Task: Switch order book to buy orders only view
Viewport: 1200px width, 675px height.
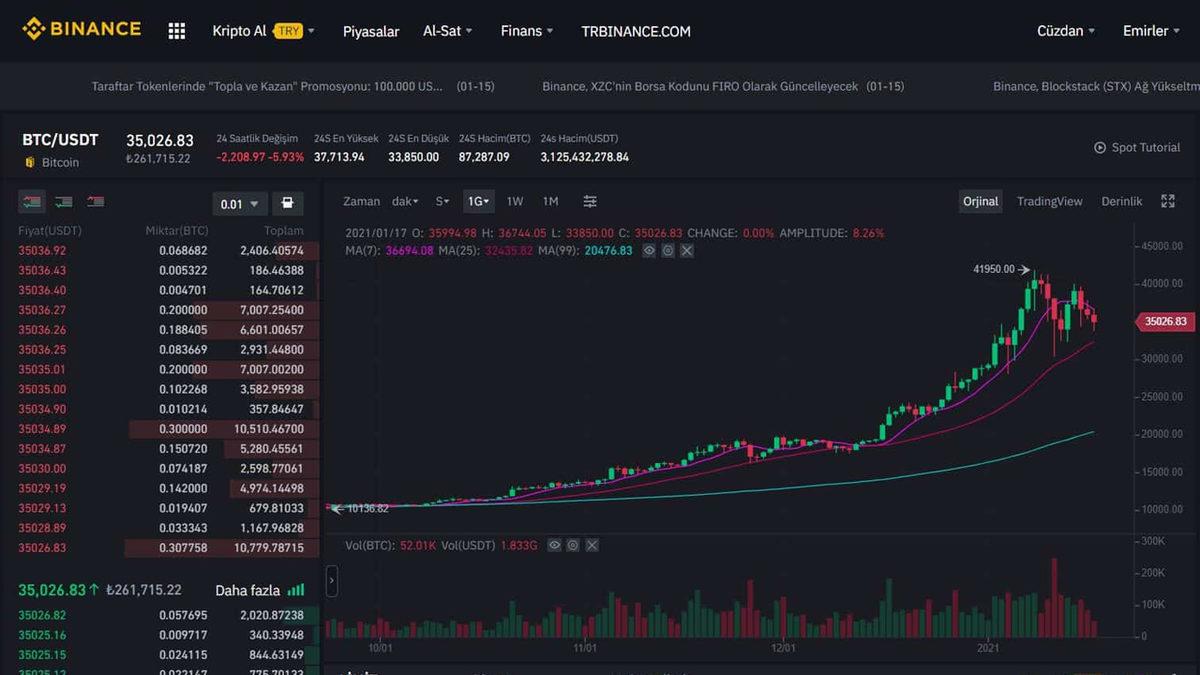Action: click(x=63, y=201)
